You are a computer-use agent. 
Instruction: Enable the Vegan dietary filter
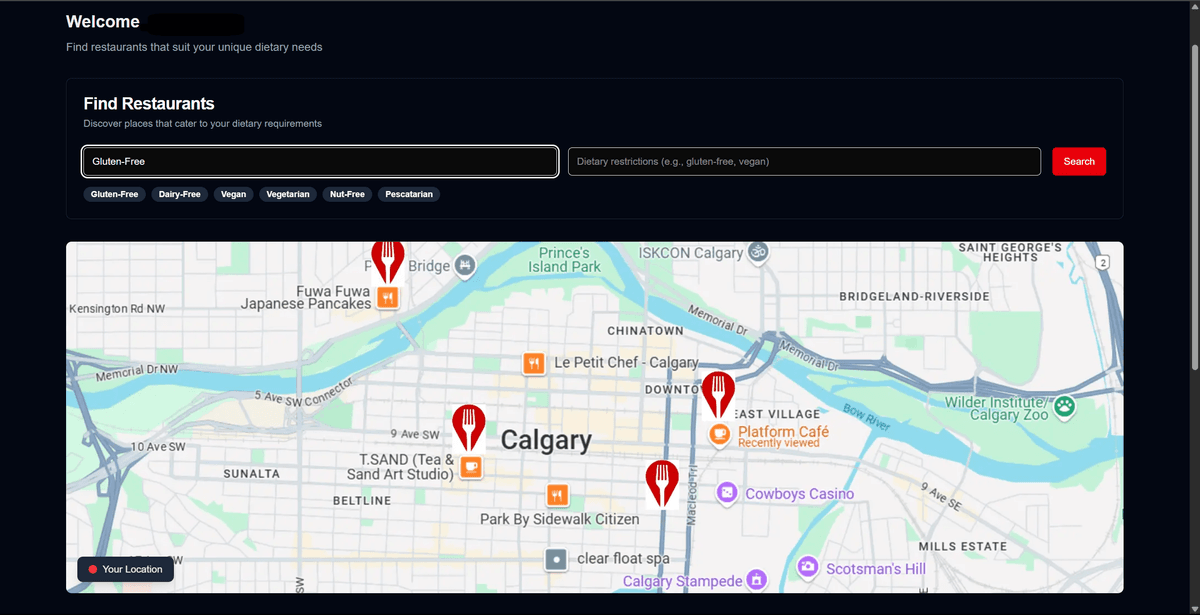tap(233, 194)
